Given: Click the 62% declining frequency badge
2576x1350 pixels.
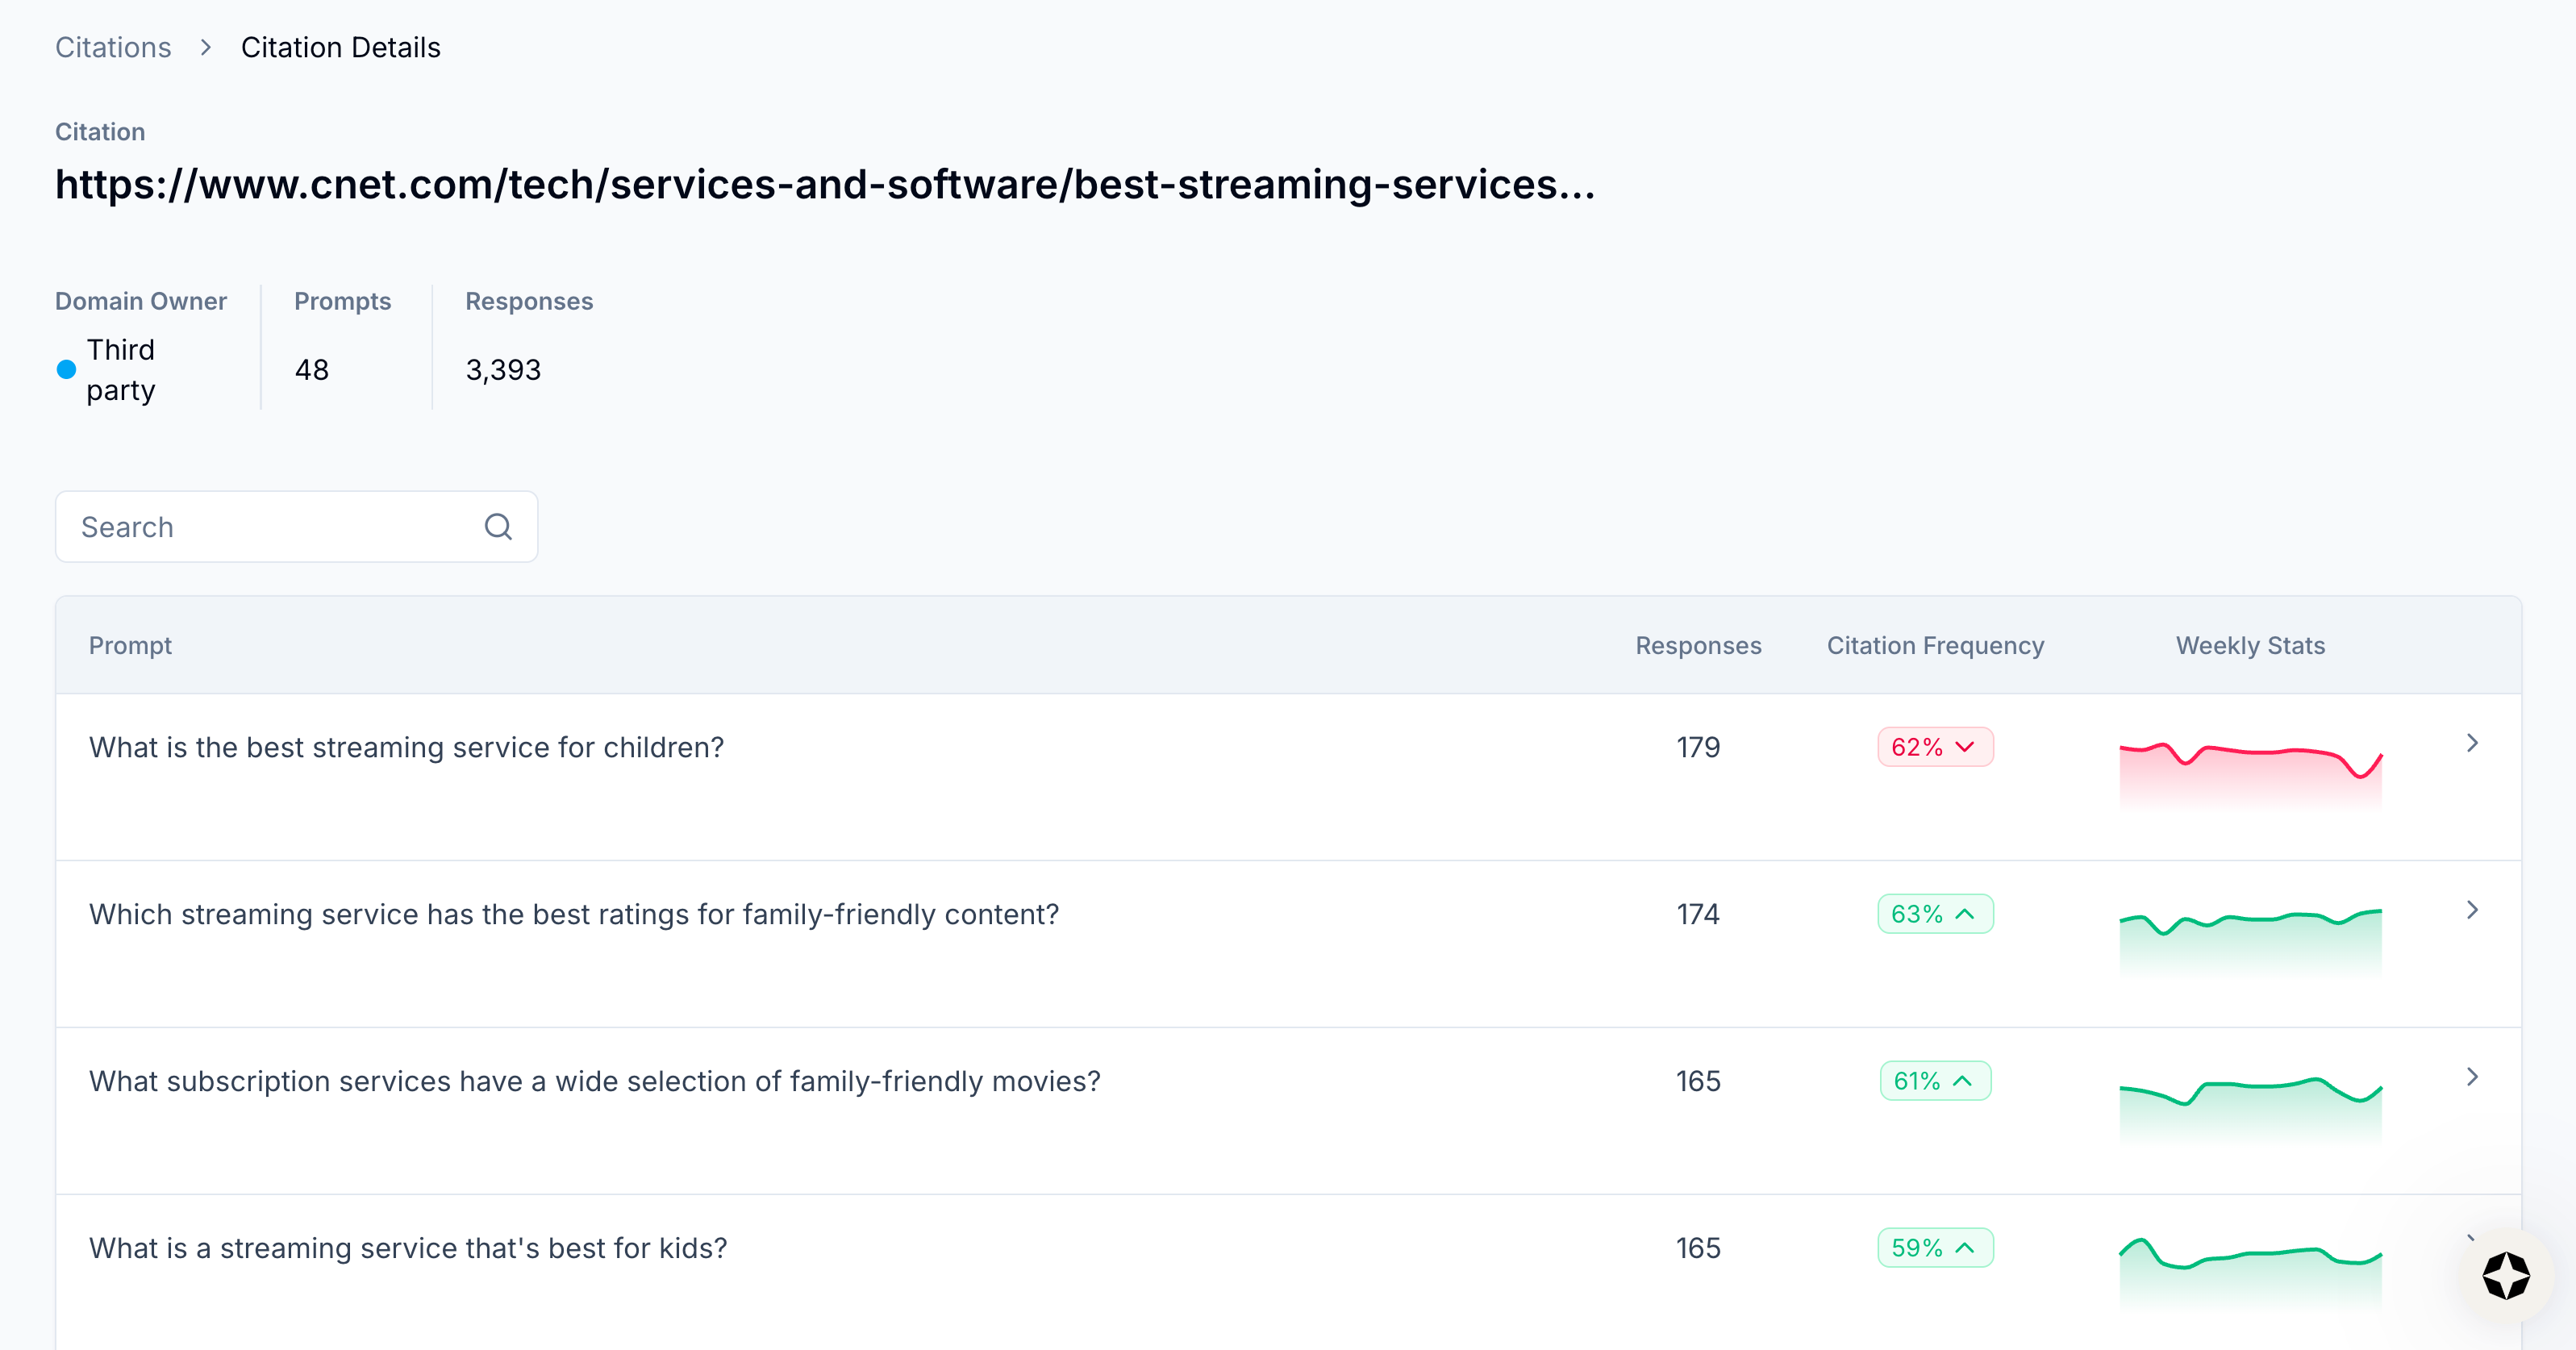Looking at the screenshot, I should coord(1934,747).
